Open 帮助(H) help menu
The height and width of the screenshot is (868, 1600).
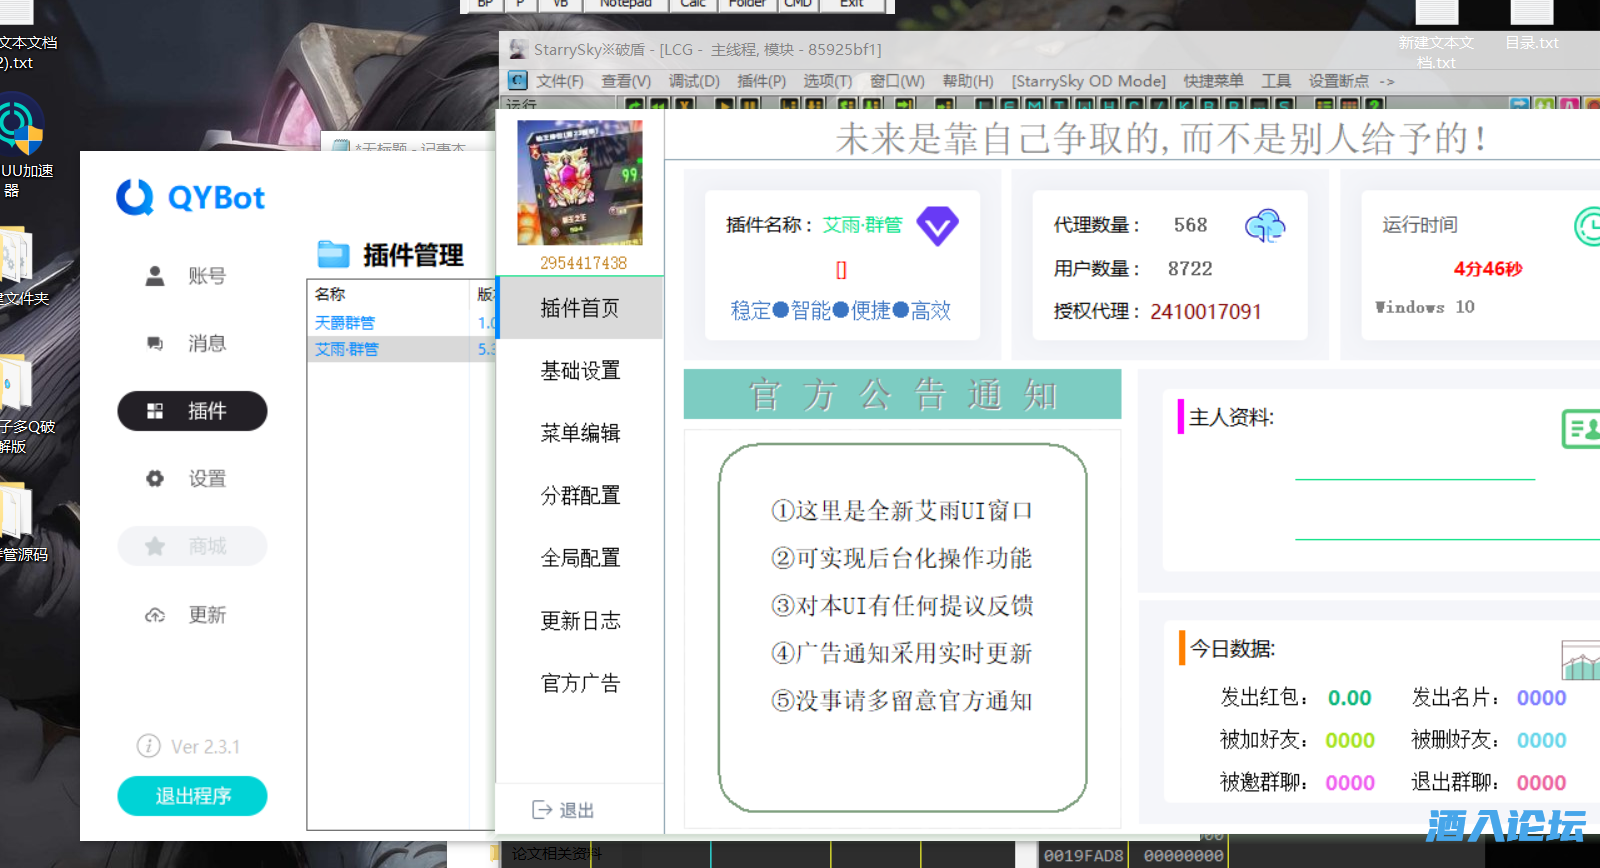pos(968,81)
